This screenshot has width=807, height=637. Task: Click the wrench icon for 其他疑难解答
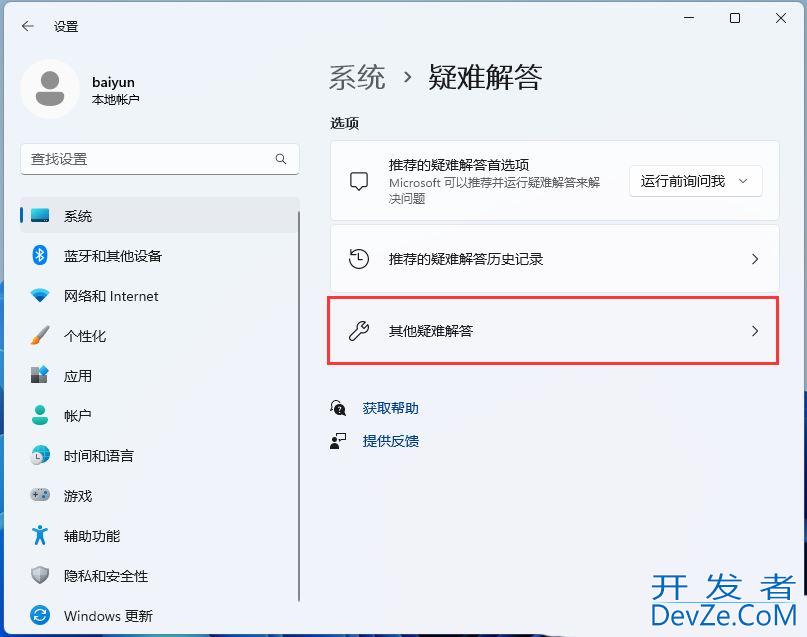click(x=359, y=331)
